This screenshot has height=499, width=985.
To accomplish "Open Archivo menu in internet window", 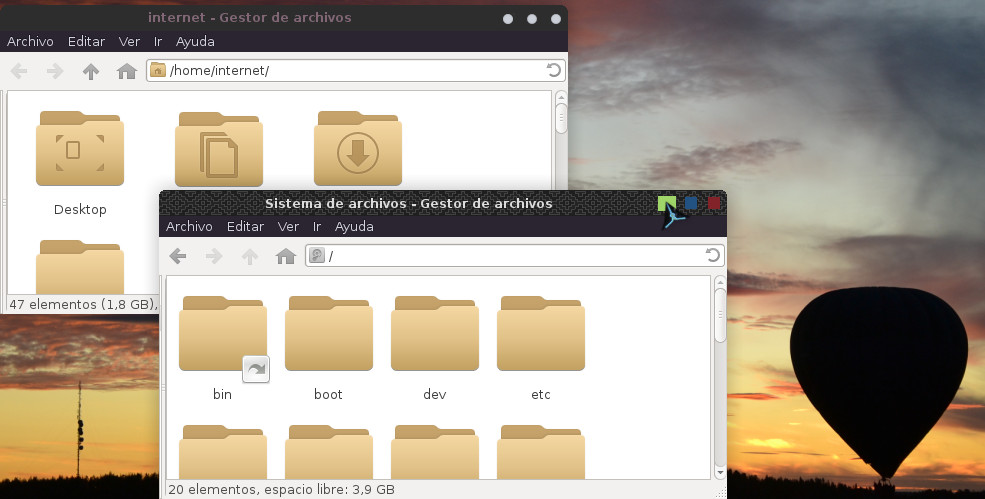I will click(x=30, y=41).
